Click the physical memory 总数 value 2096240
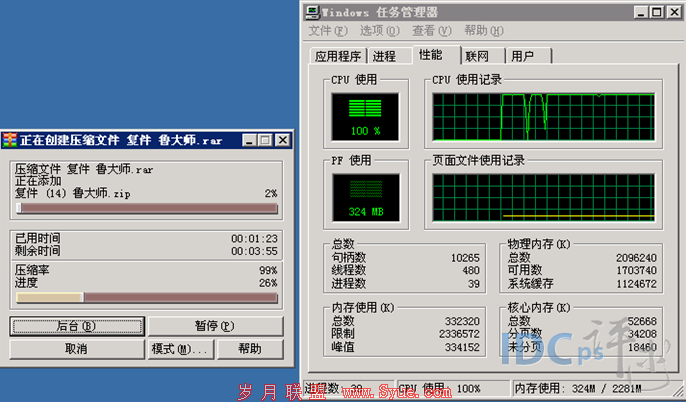The height and width of the screenshot is (402, 686). point(637,258)
